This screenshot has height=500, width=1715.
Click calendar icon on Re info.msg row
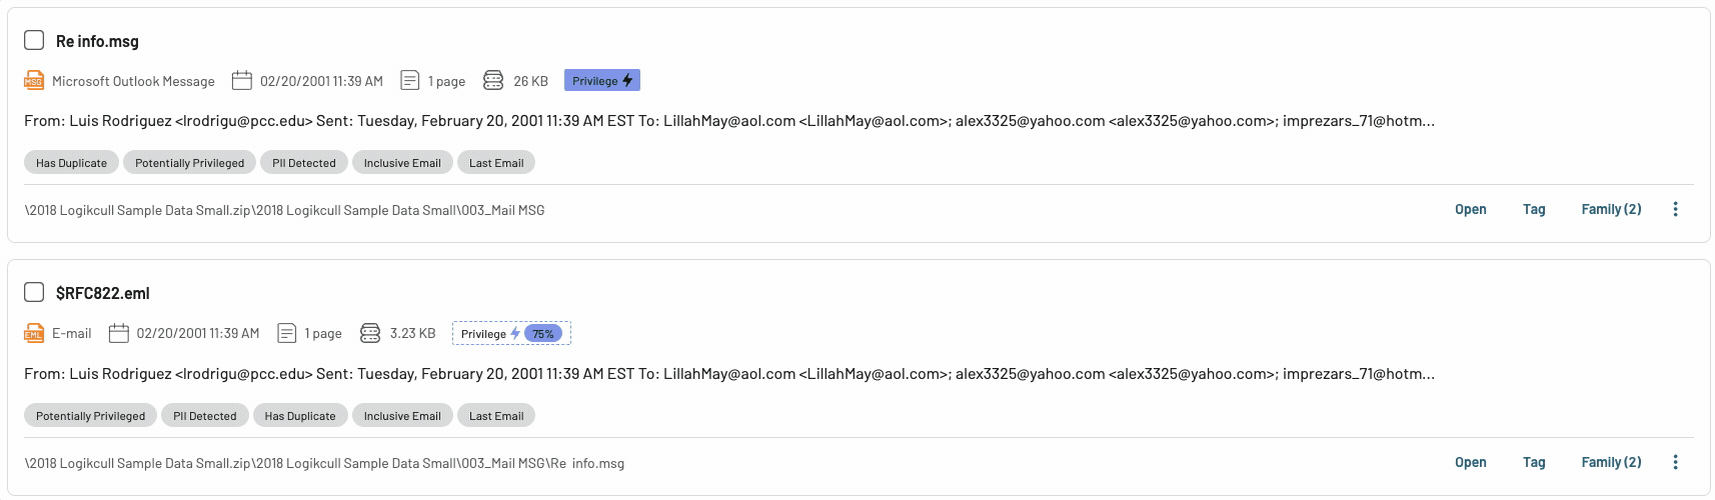pos(242,80)
